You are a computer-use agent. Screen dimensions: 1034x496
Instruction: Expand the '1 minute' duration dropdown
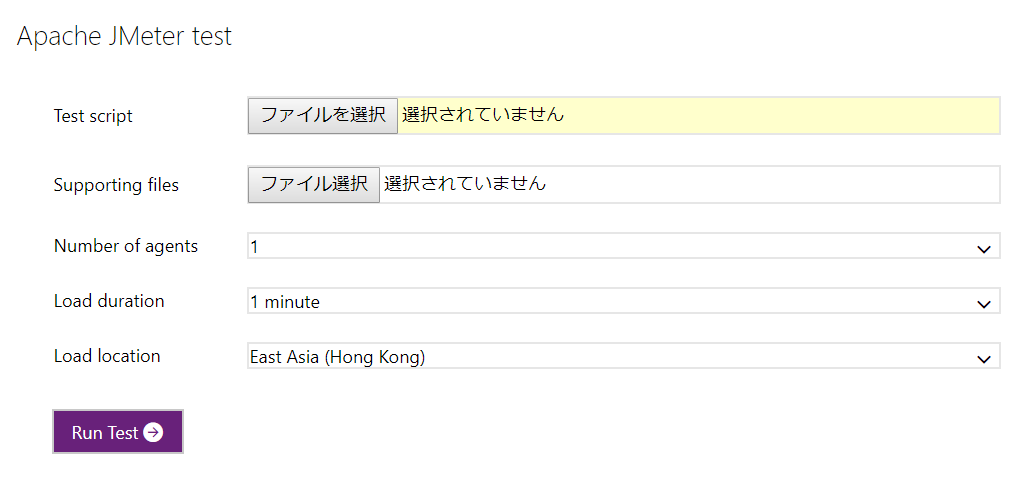point(624,301)
